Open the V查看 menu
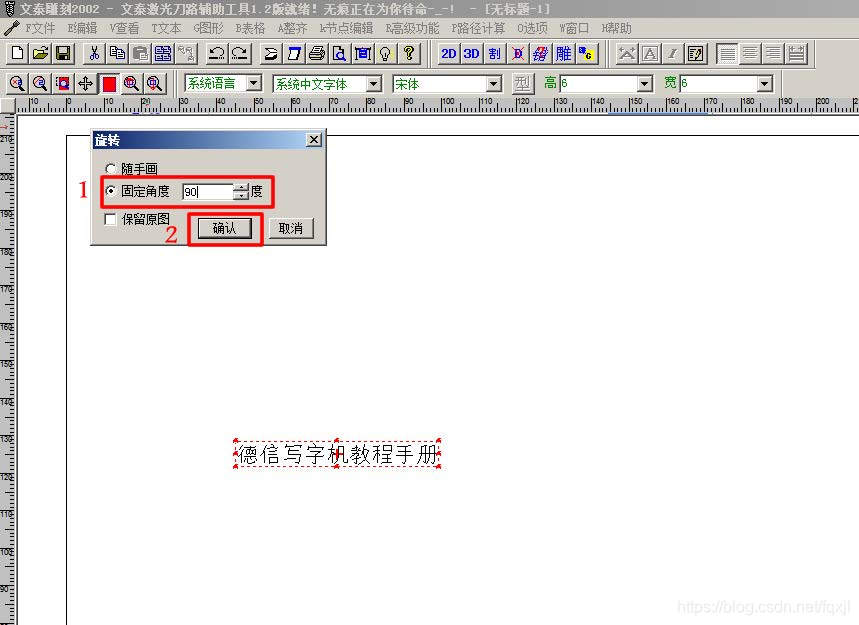The width and height of the screenshot is (859, 625). click(x=124, y=28)
